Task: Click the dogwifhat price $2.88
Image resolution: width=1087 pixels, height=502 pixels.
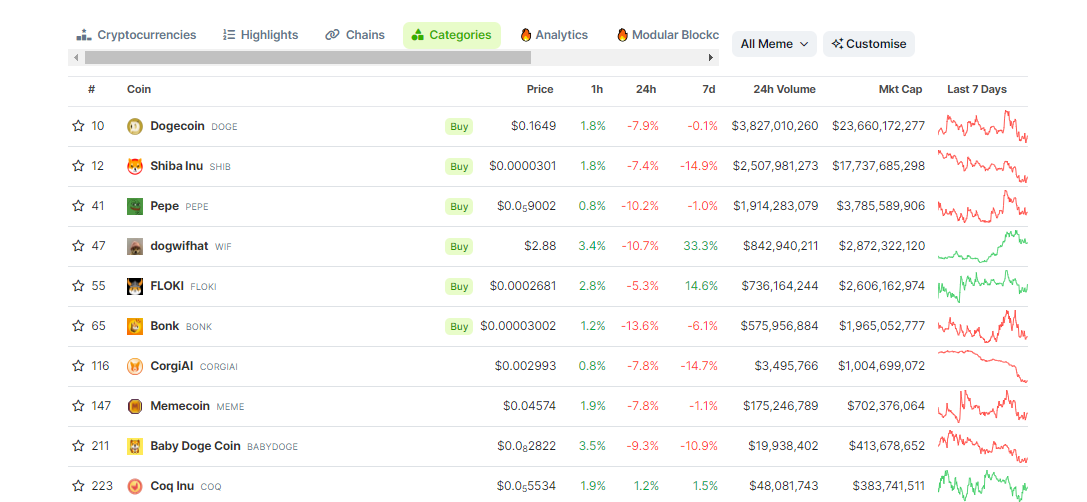Action: coord(540,246)
